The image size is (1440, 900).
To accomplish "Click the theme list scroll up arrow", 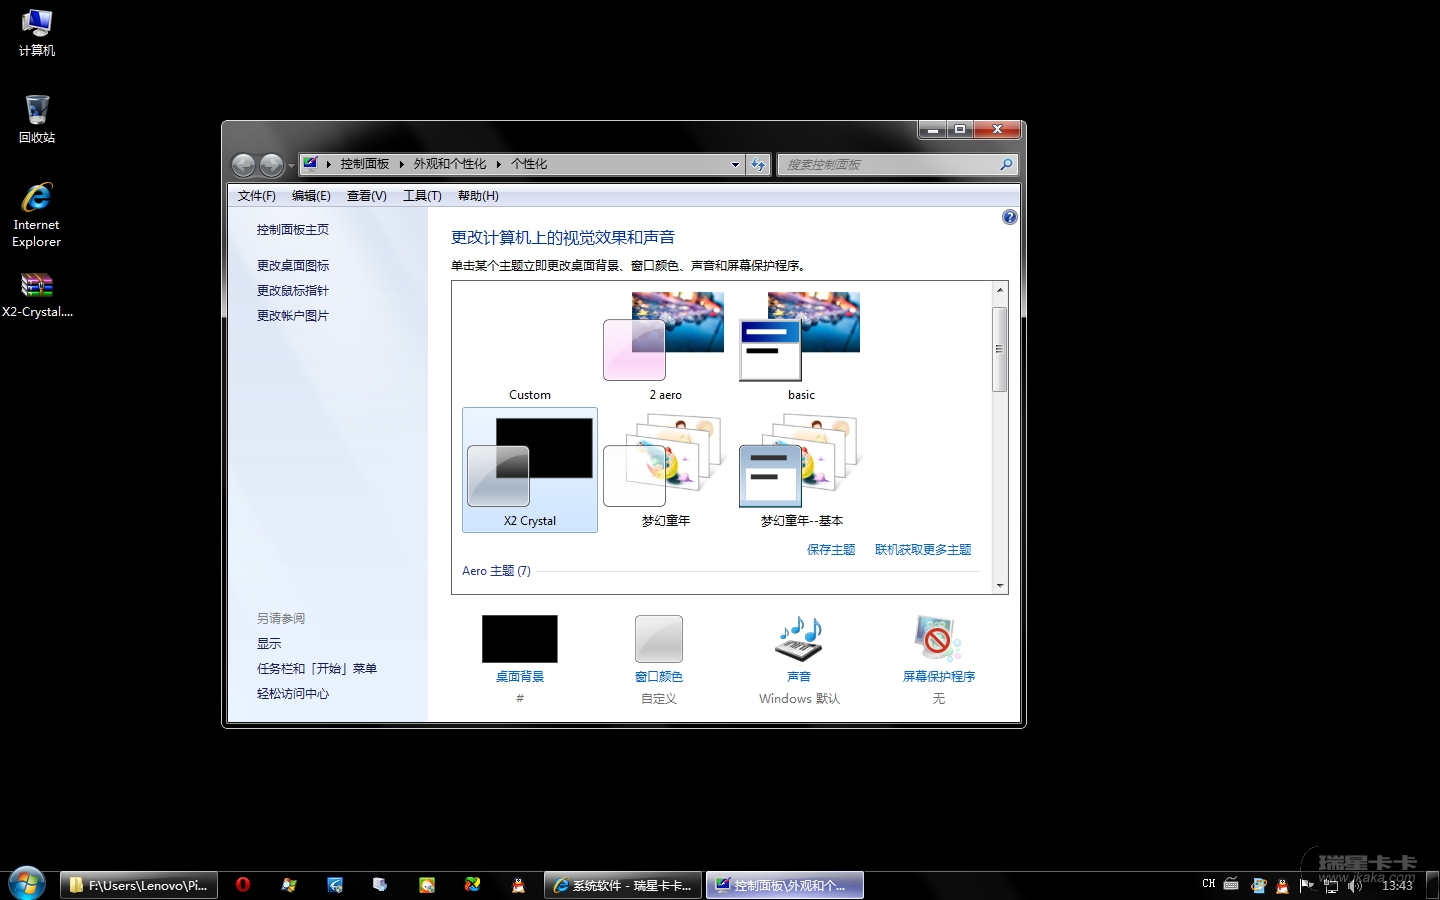I will (x=999, y=290).
